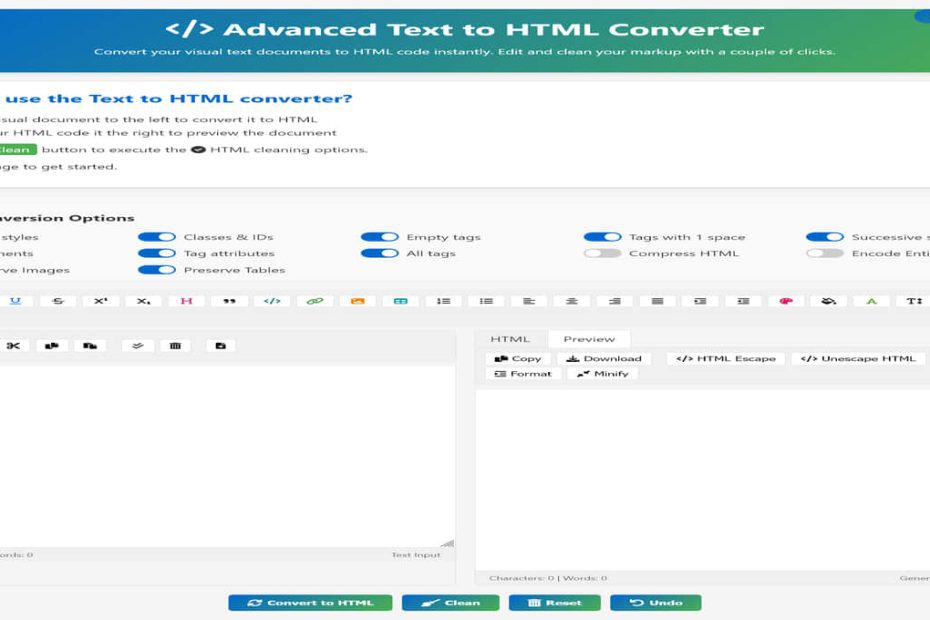Insert a heading with the H icon
Viewport: 930px width, 620px height.
[186, 301]
